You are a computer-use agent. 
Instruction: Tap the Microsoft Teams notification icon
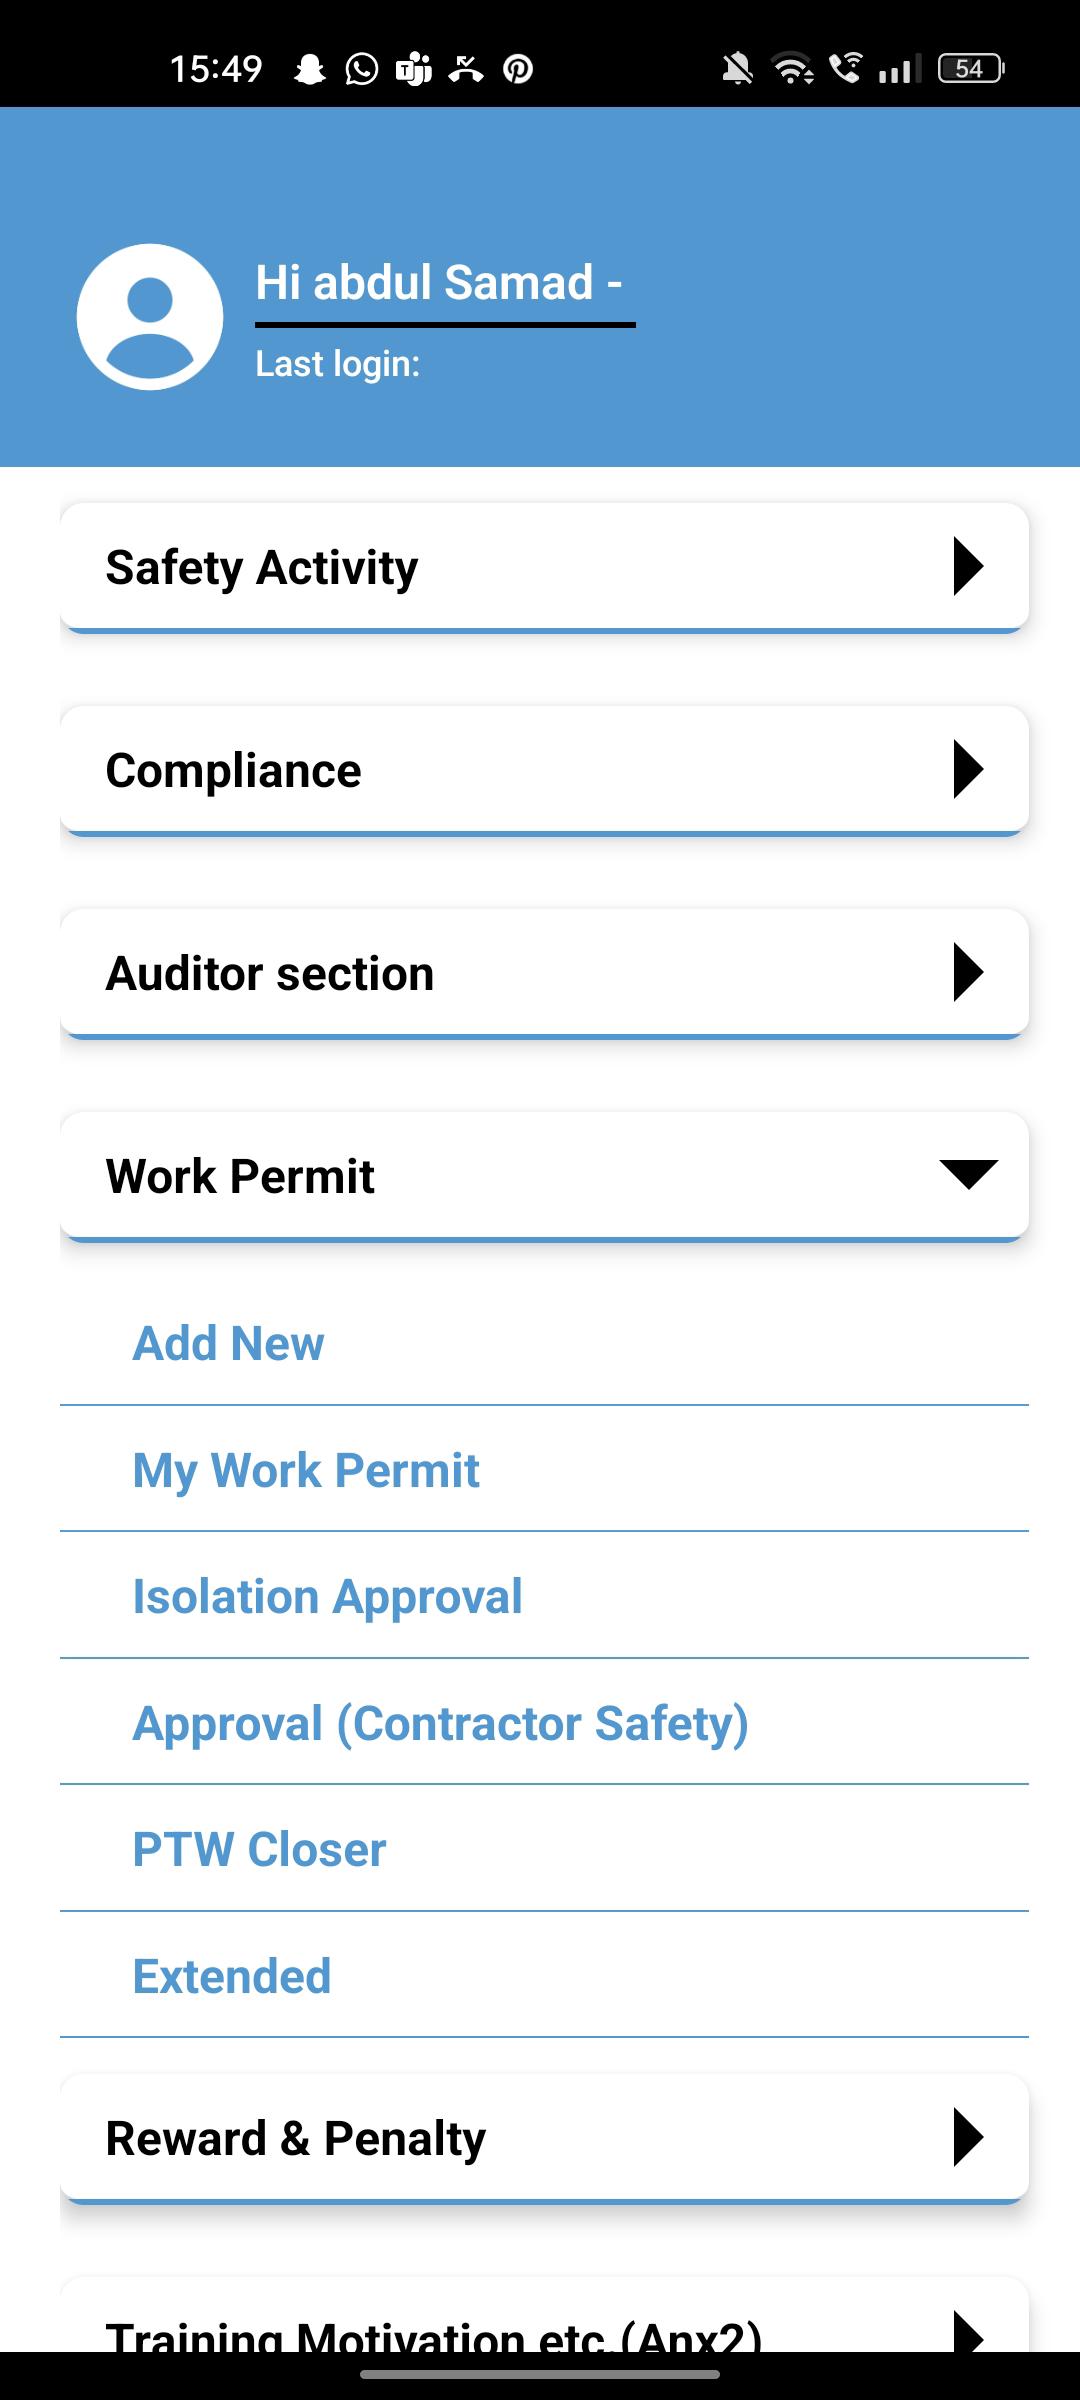click(x=414, y=69)
